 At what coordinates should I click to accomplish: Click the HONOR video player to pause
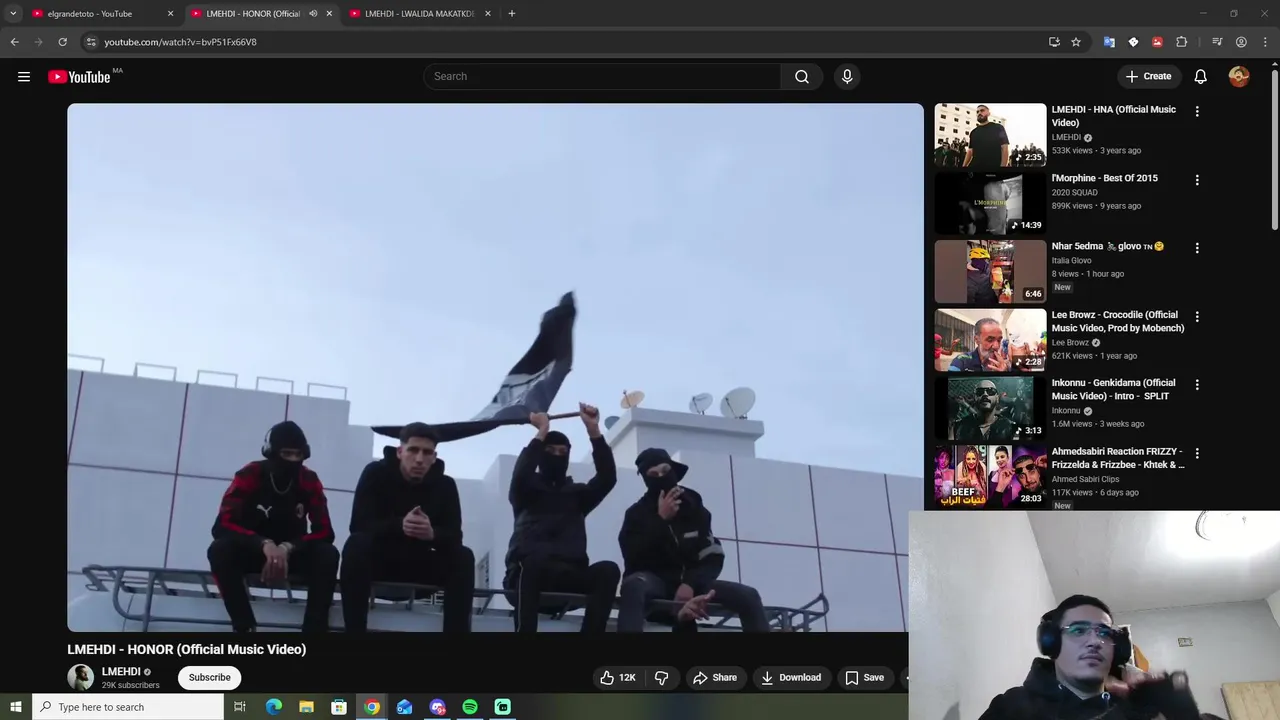click(x=495, y=367)
